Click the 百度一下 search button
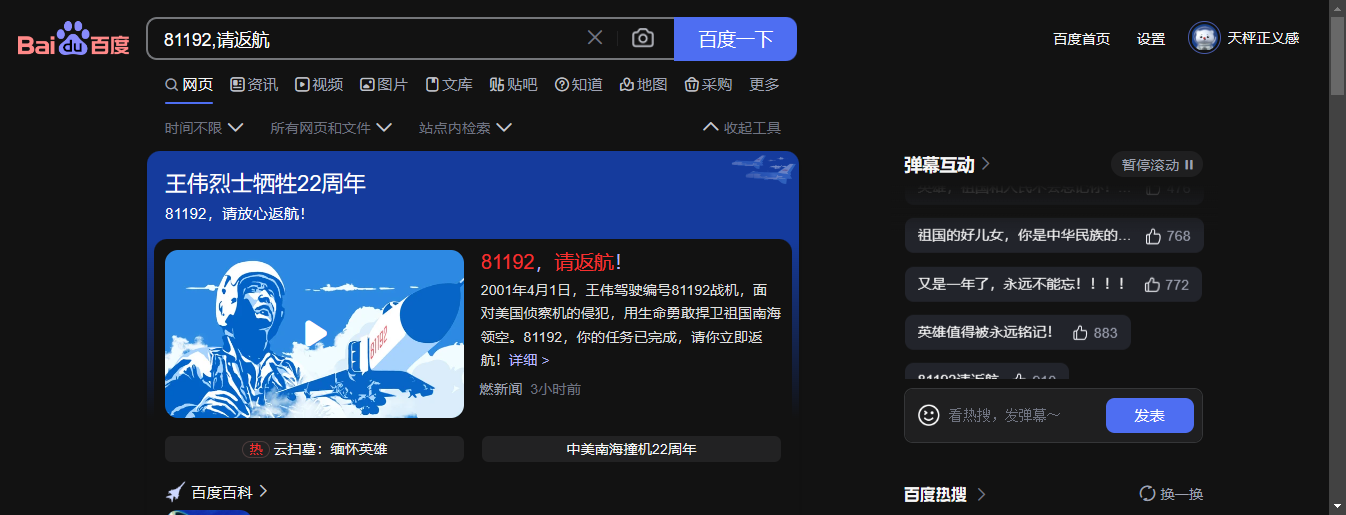Screen dimensions: 1346x515 tap(735, 39)
